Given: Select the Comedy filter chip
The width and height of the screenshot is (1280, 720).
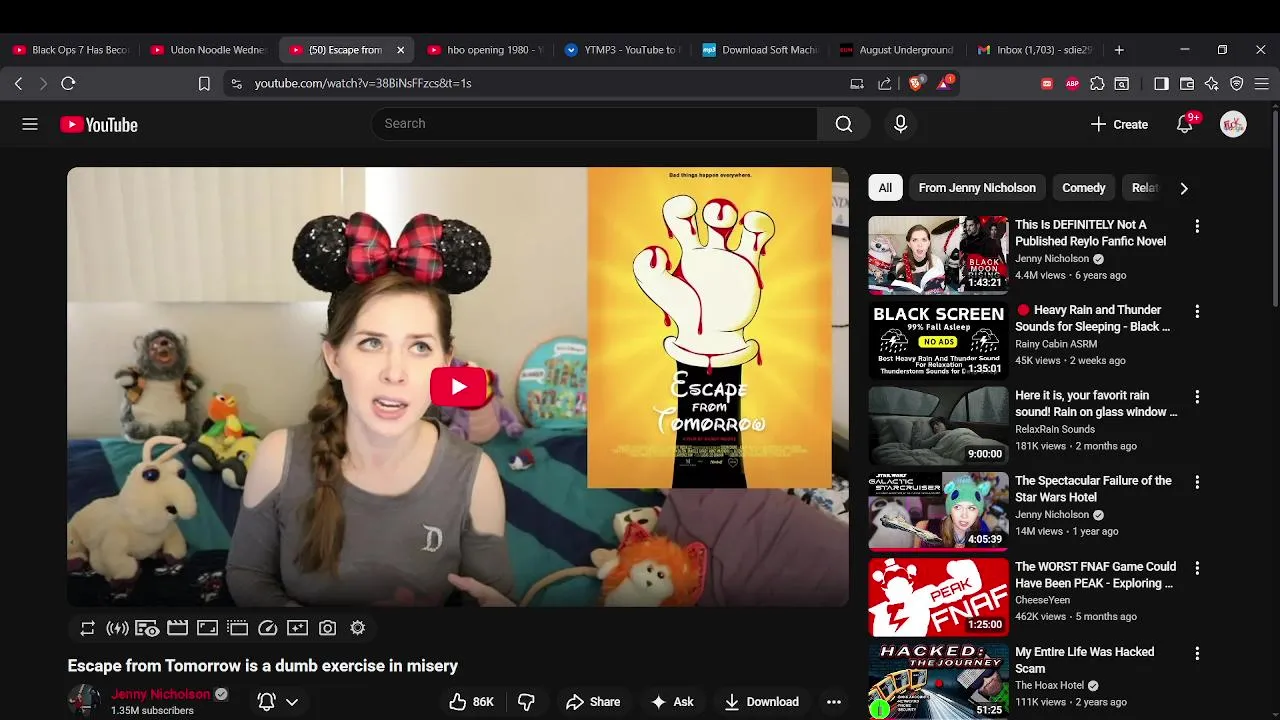Looking at the screenshot, I should pyautogui.click(x=1083, y=188).
